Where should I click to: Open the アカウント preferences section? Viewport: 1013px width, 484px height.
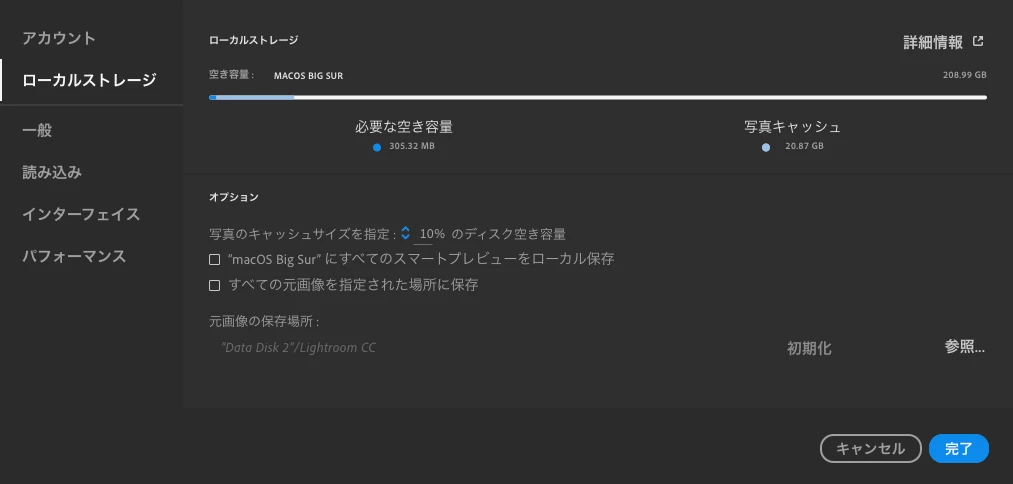(59, 38)
